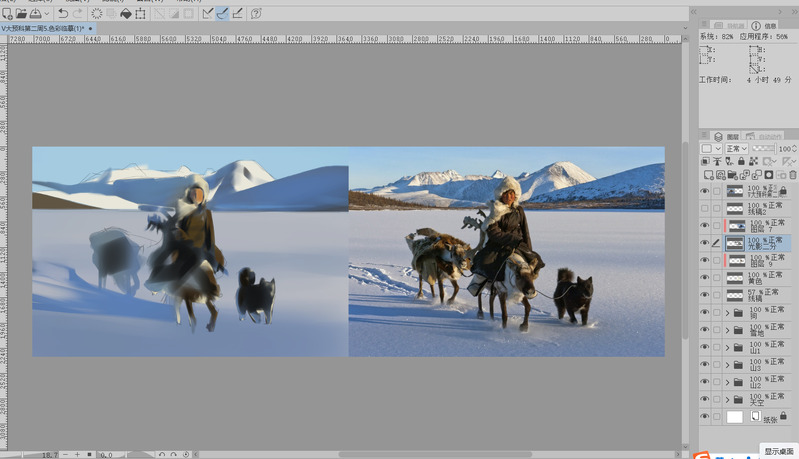799x459 pixels.
Task: Click New vector layer icon
Action: 721,175
